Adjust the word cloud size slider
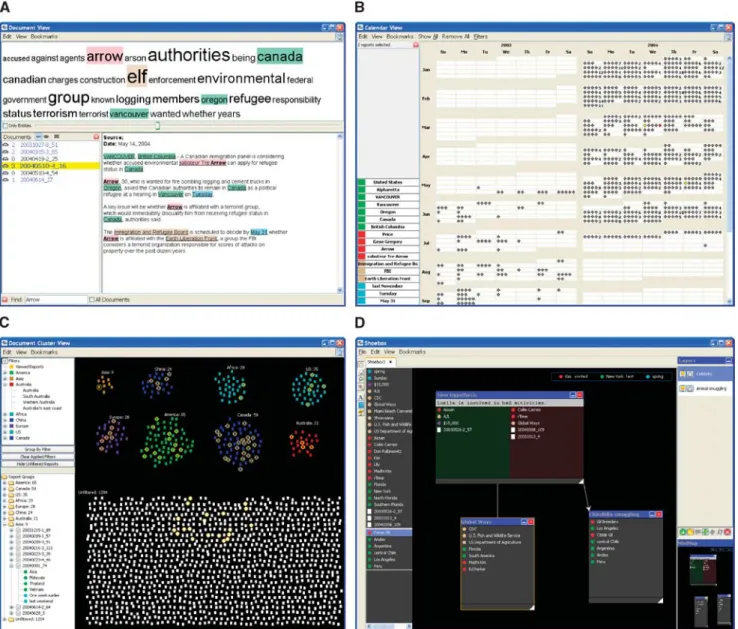Image resolution: width=738 pixels, height=629 pixels. (158, 126)
